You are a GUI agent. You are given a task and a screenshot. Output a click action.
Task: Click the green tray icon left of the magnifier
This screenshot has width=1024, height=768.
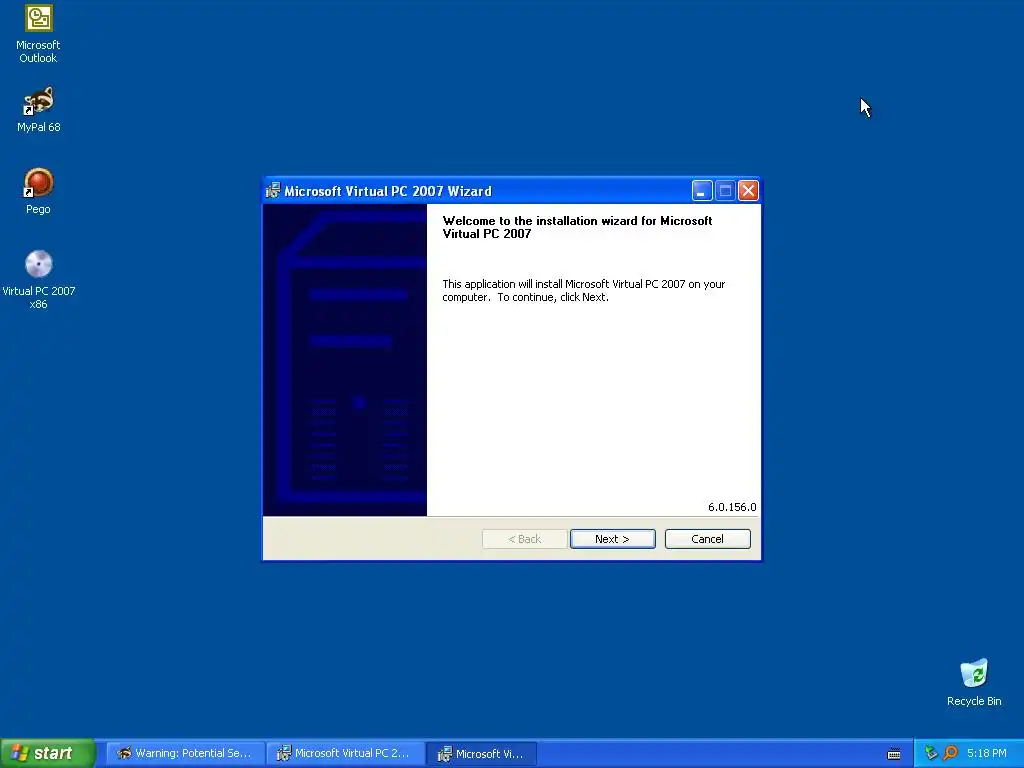(931, 753)
